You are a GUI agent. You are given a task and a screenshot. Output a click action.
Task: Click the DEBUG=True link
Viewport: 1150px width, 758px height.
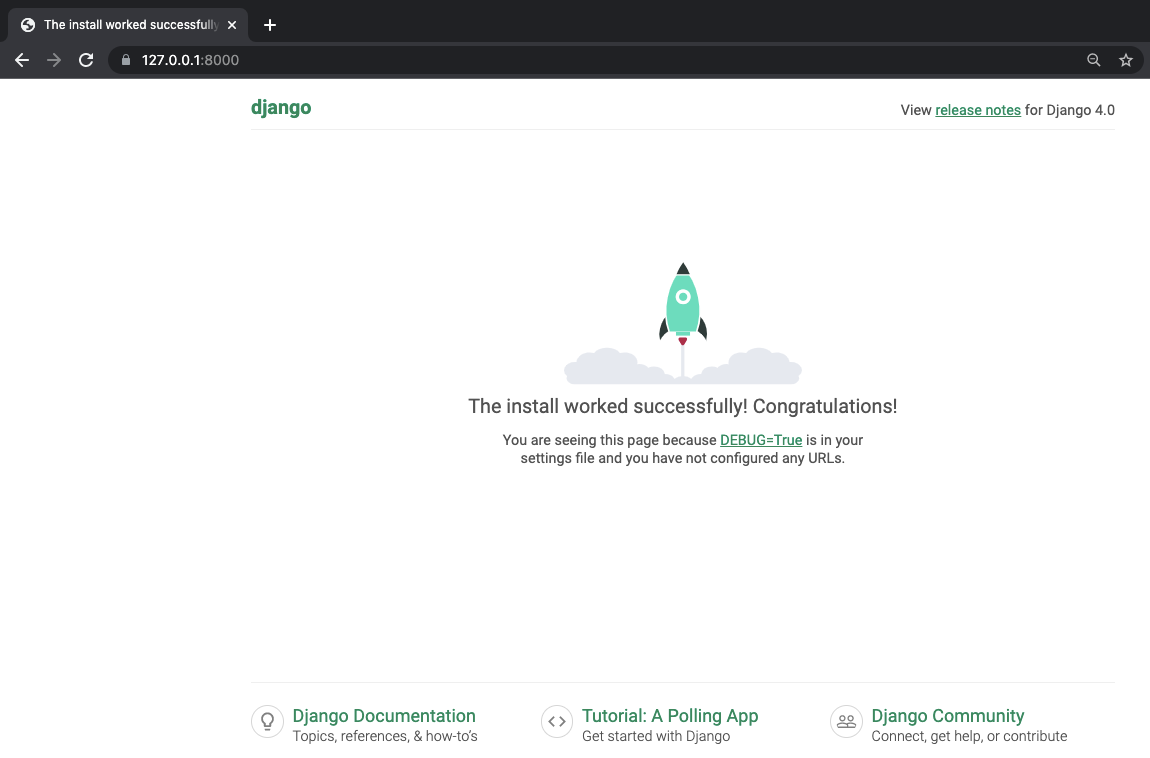[761, 440]
